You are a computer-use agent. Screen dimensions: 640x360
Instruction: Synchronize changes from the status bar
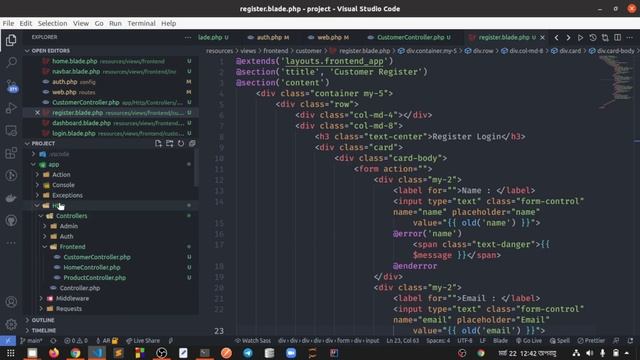53,340
